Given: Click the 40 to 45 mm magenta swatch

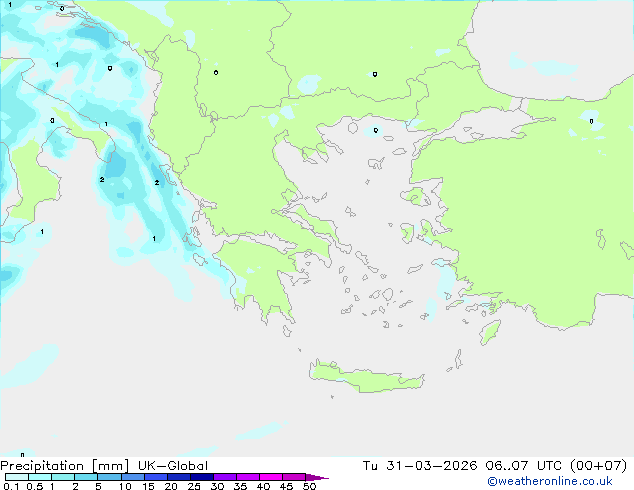Looking at the screenshot, I should click(271, 477).
